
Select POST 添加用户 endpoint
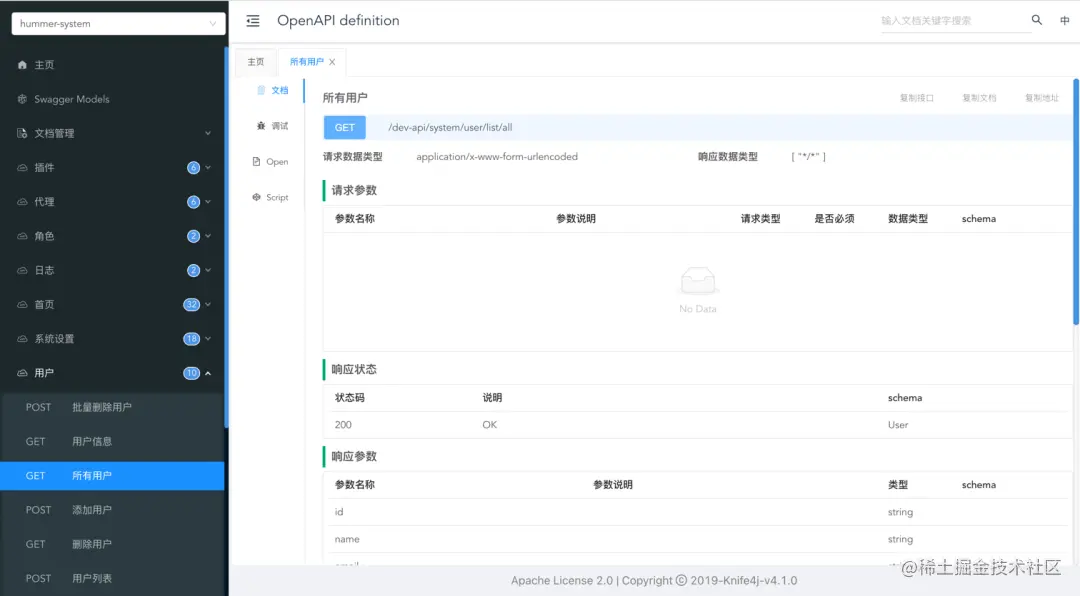(112, 510)
